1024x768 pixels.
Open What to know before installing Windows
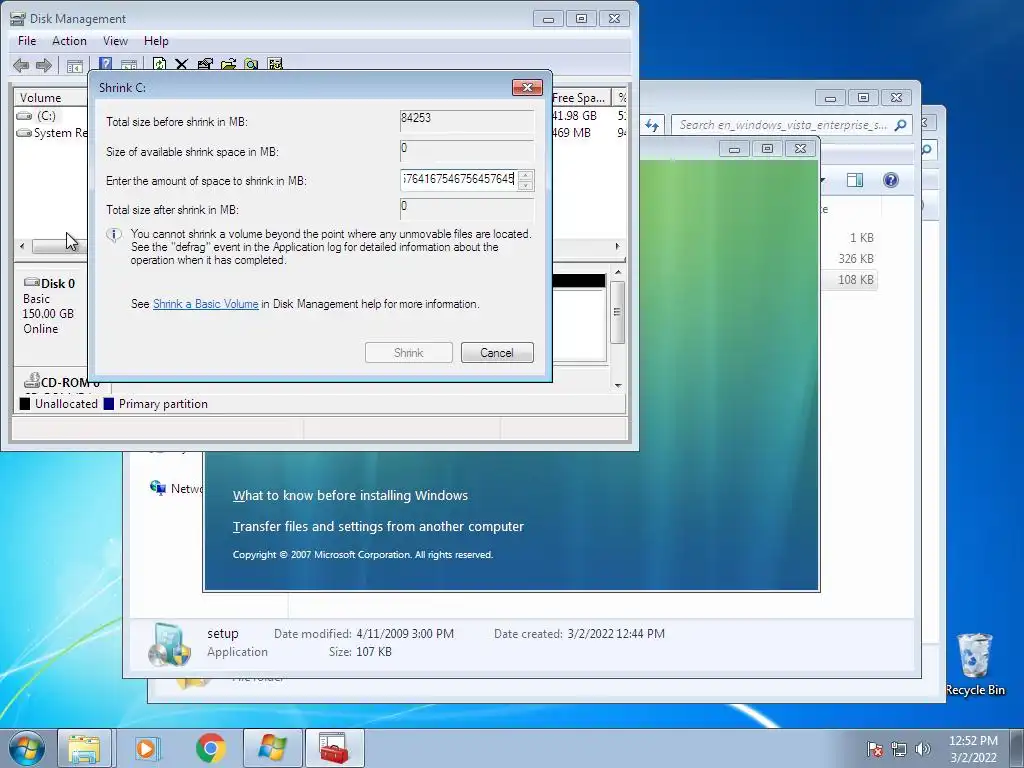tap(350, 496)
